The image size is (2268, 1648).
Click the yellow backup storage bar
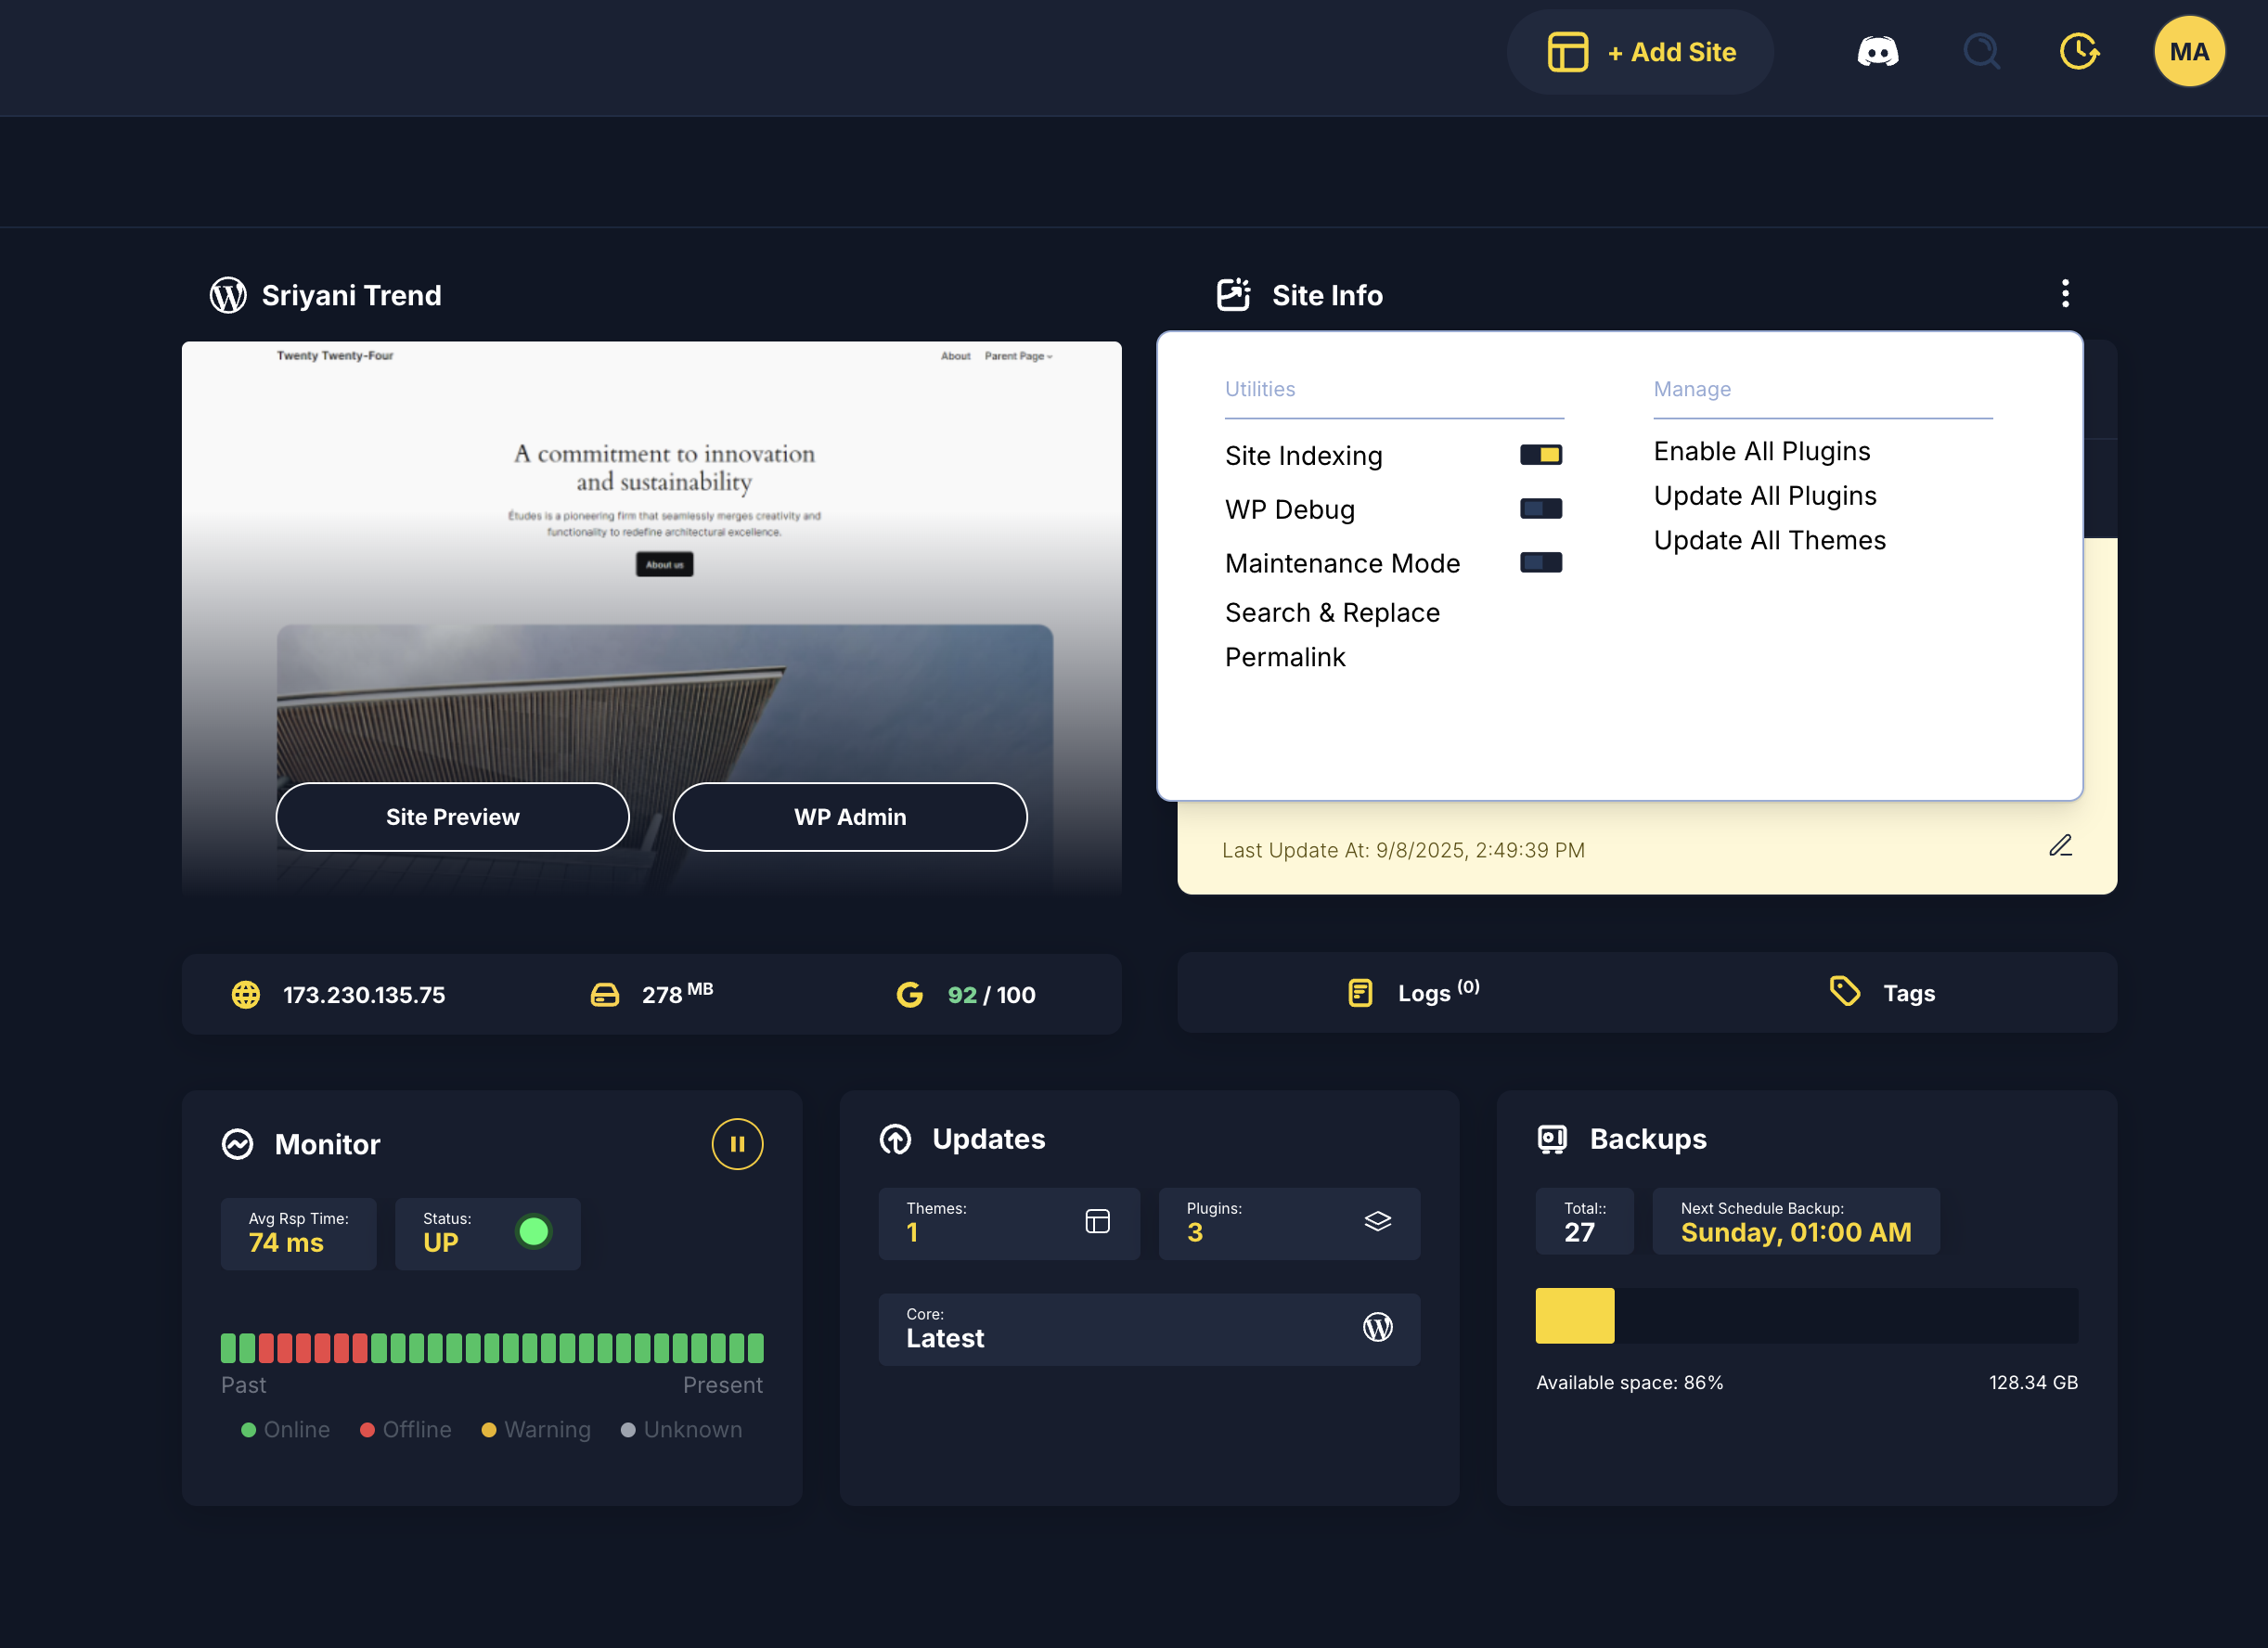point(1574,1315)
